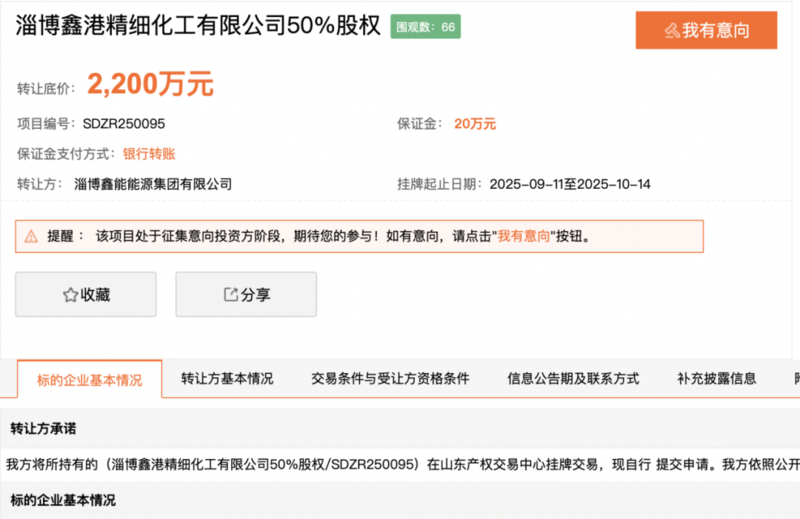Click the gavel icon in 我有意向 button
Viewport: 800px width, 519px height.
click(672, 31)
